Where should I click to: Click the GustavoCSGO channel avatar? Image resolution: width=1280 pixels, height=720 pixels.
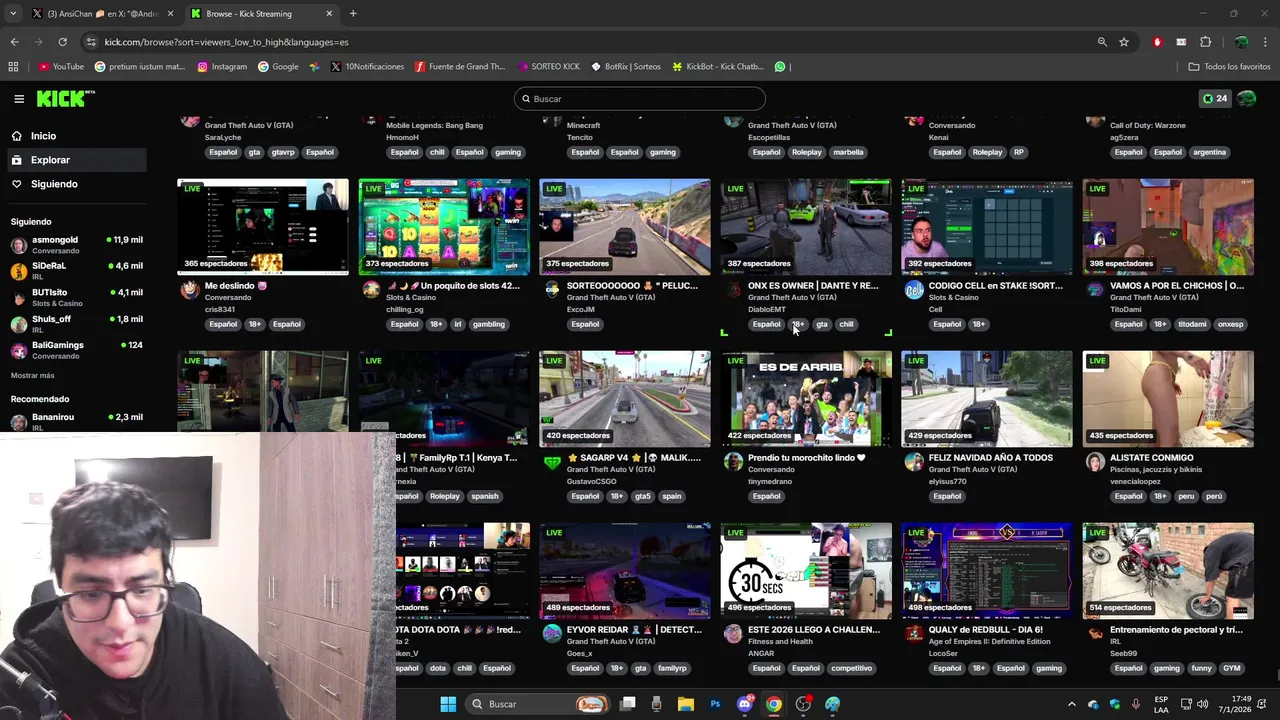[552, 462]
